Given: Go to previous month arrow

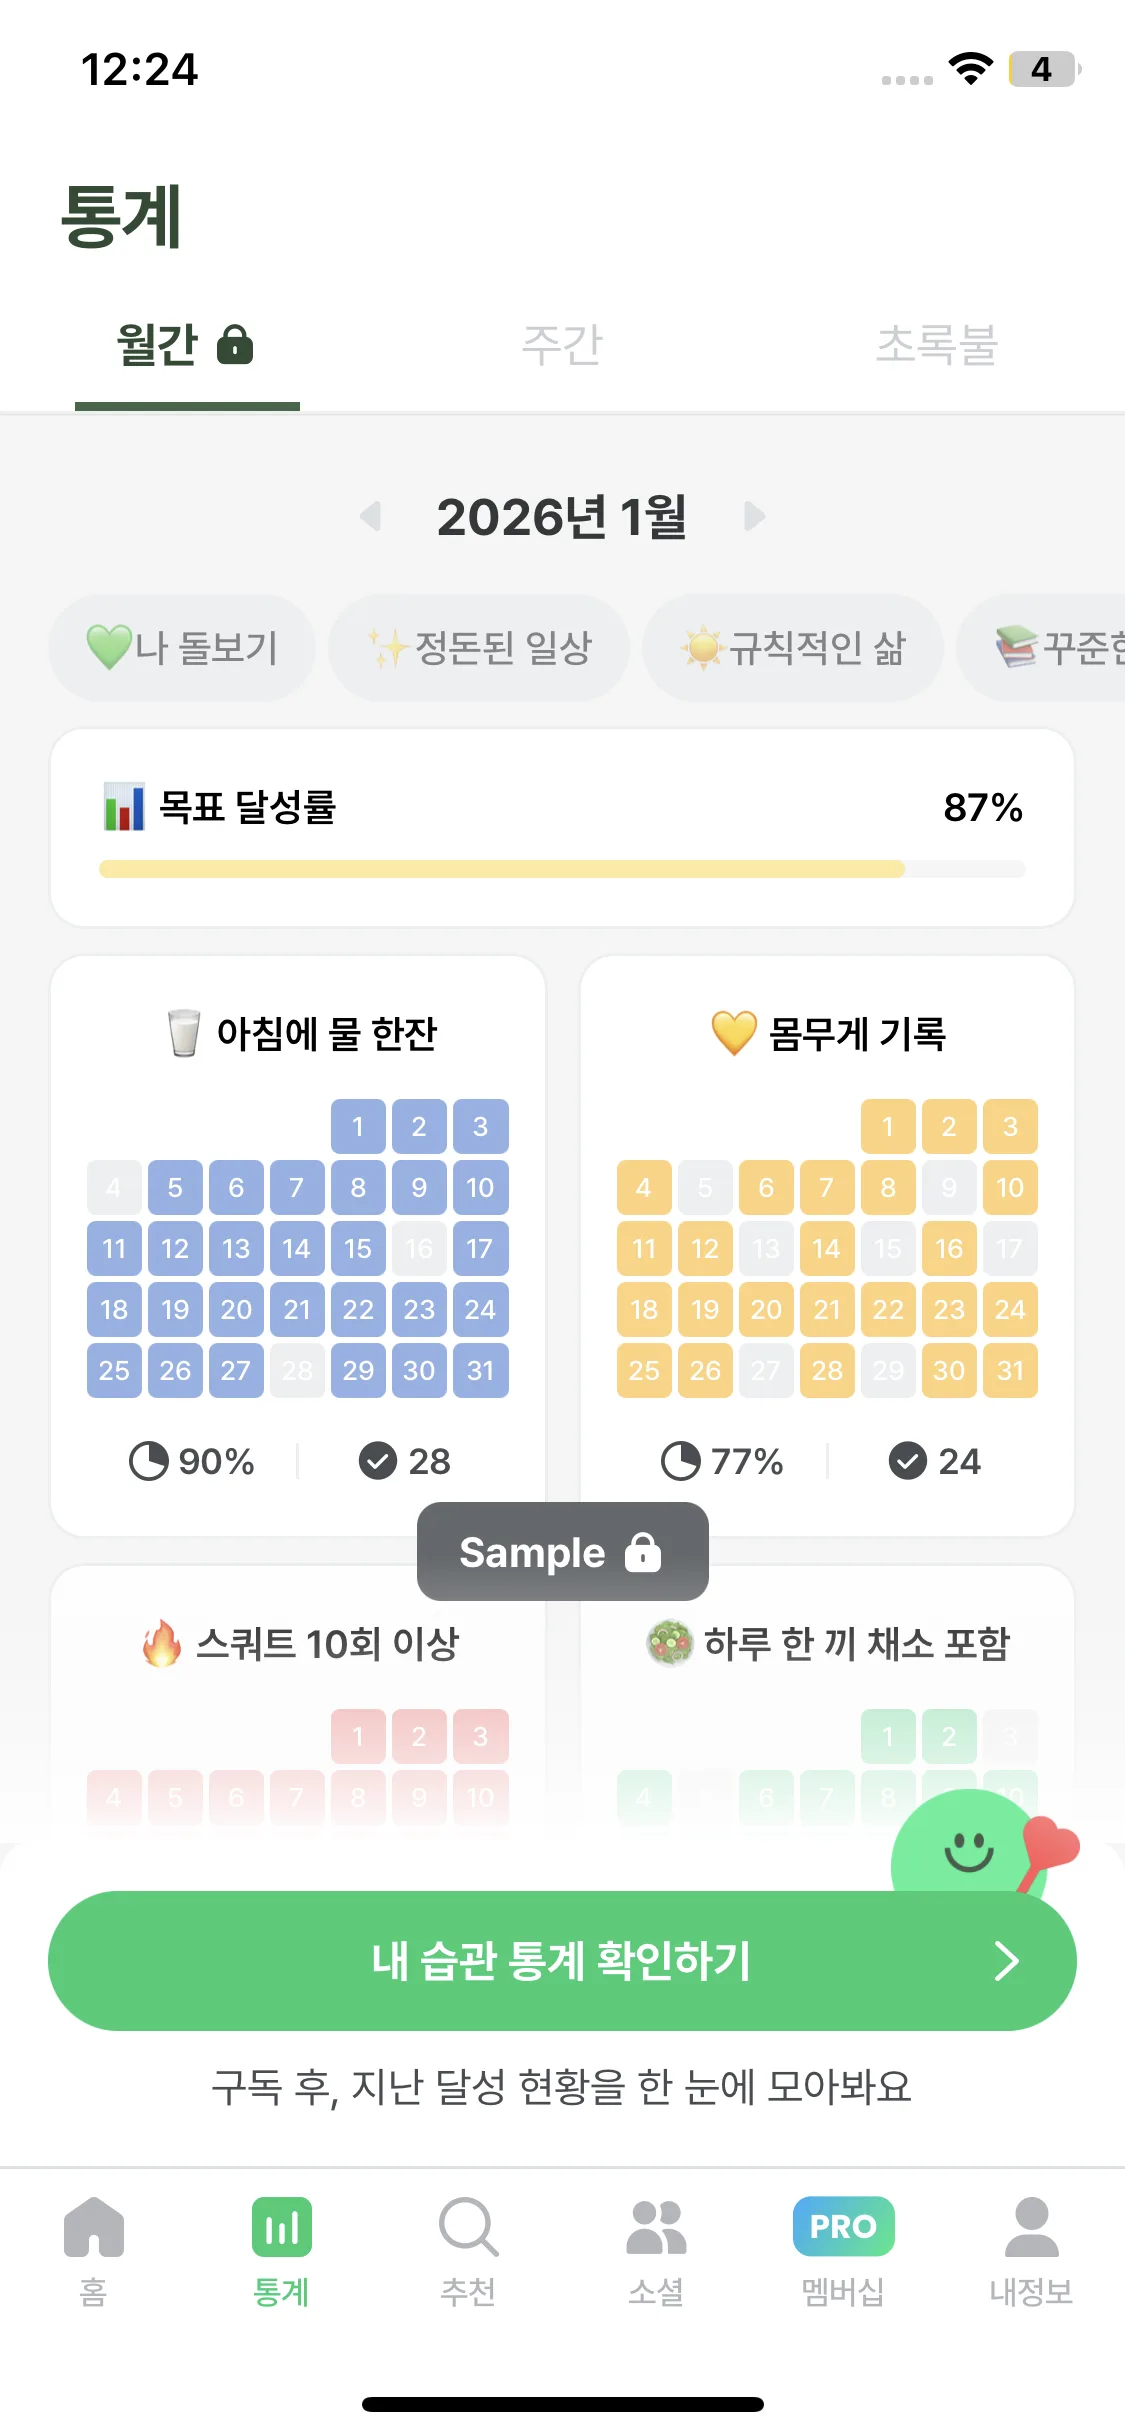Looking at the screenshot, I should pyautogui.click(x=371, y=517).
